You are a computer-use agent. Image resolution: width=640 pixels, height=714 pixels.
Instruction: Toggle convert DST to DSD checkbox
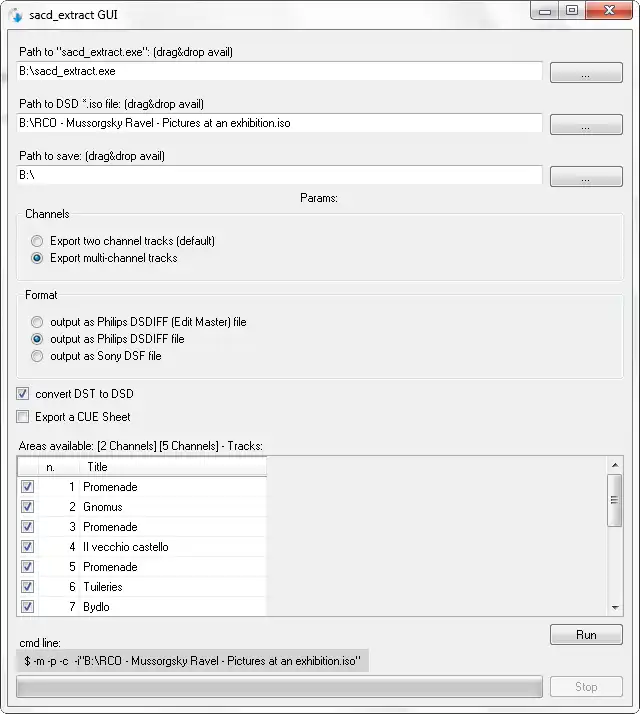pos(23,394)
